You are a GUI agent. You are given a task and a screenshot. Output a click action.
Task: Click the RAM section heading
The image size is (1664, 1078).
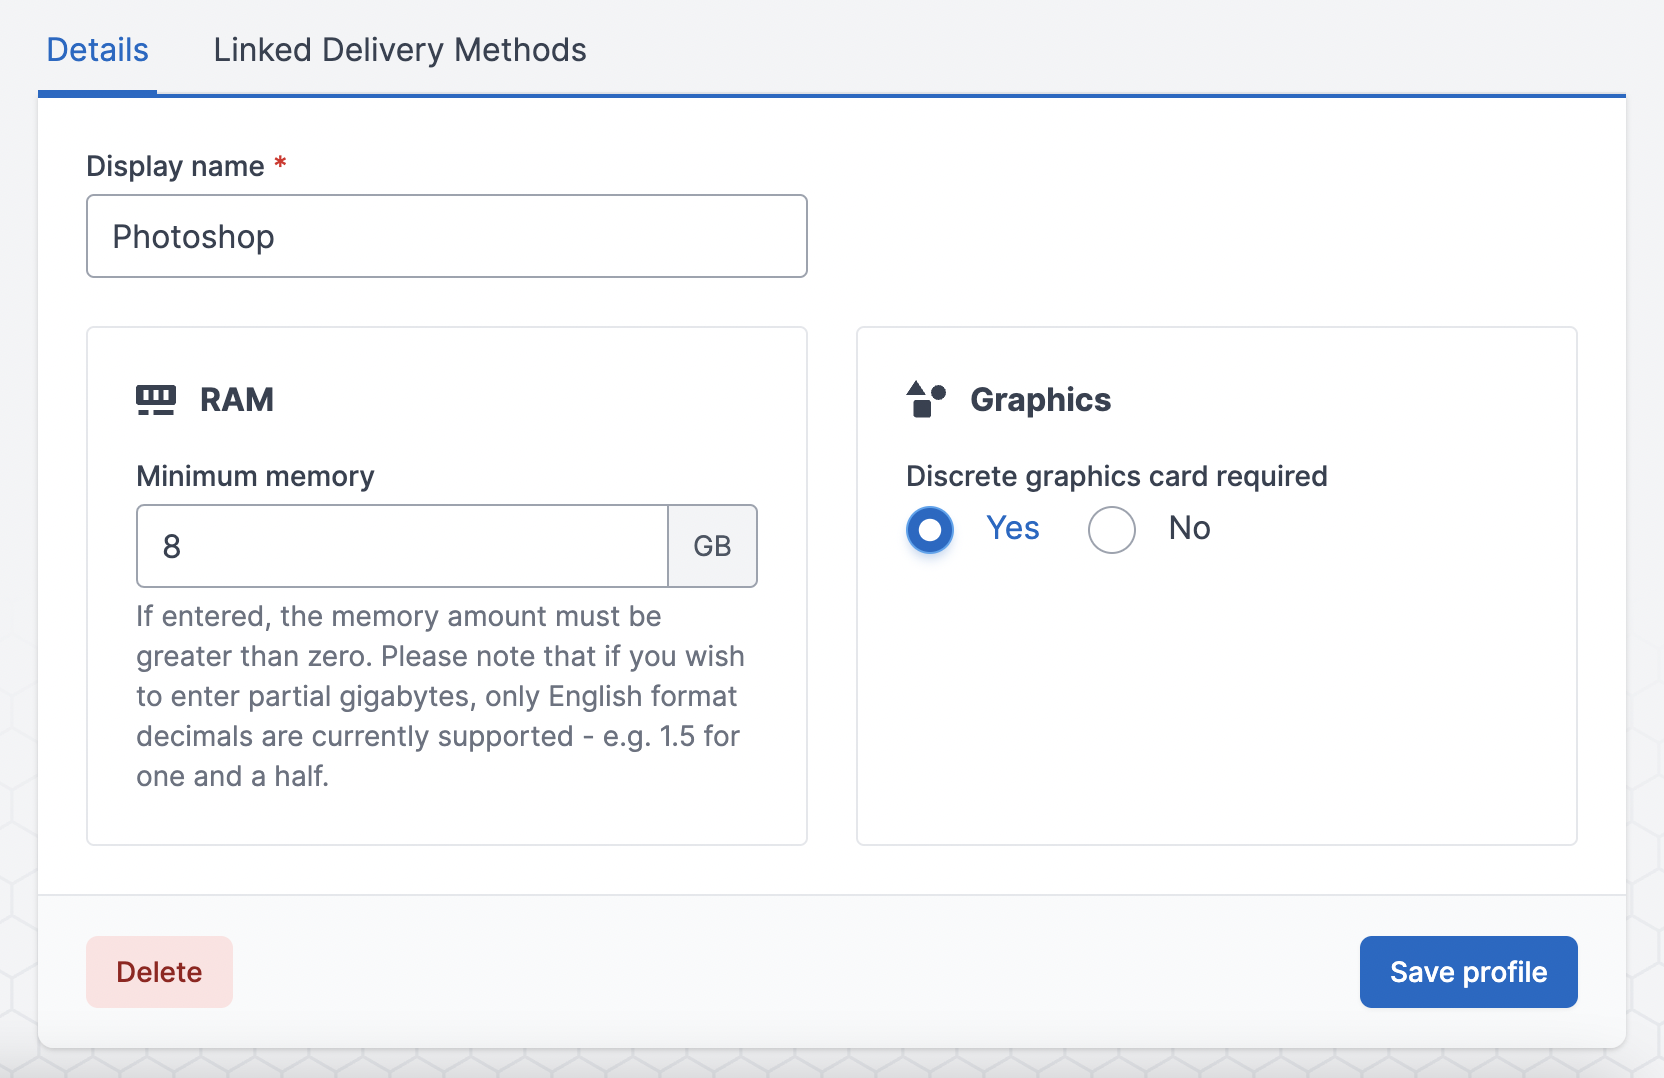point(237,400)
